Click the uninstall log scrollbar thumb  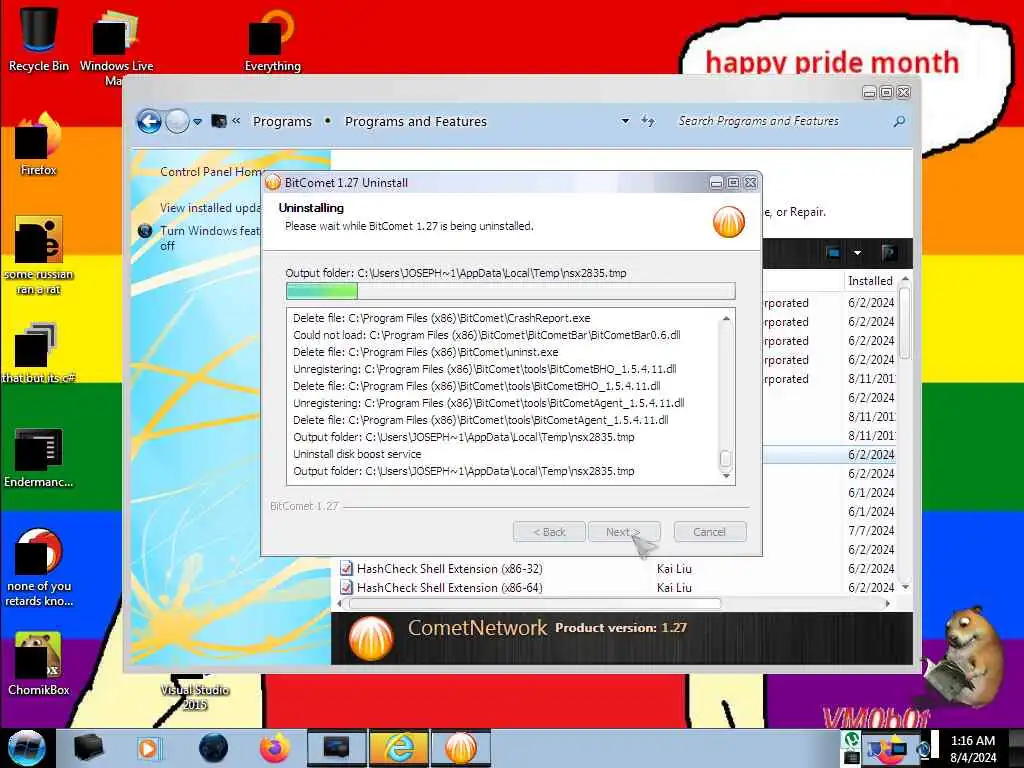point(726,459)
